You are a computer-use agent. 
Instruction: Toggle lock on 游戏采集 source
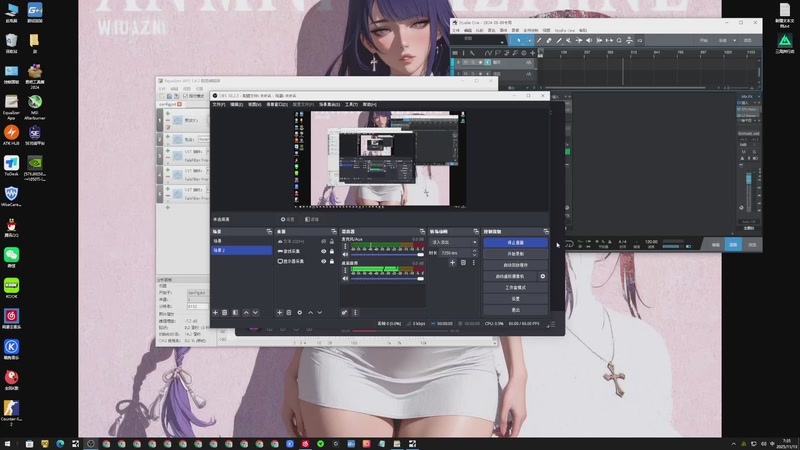tap(332, 251)
